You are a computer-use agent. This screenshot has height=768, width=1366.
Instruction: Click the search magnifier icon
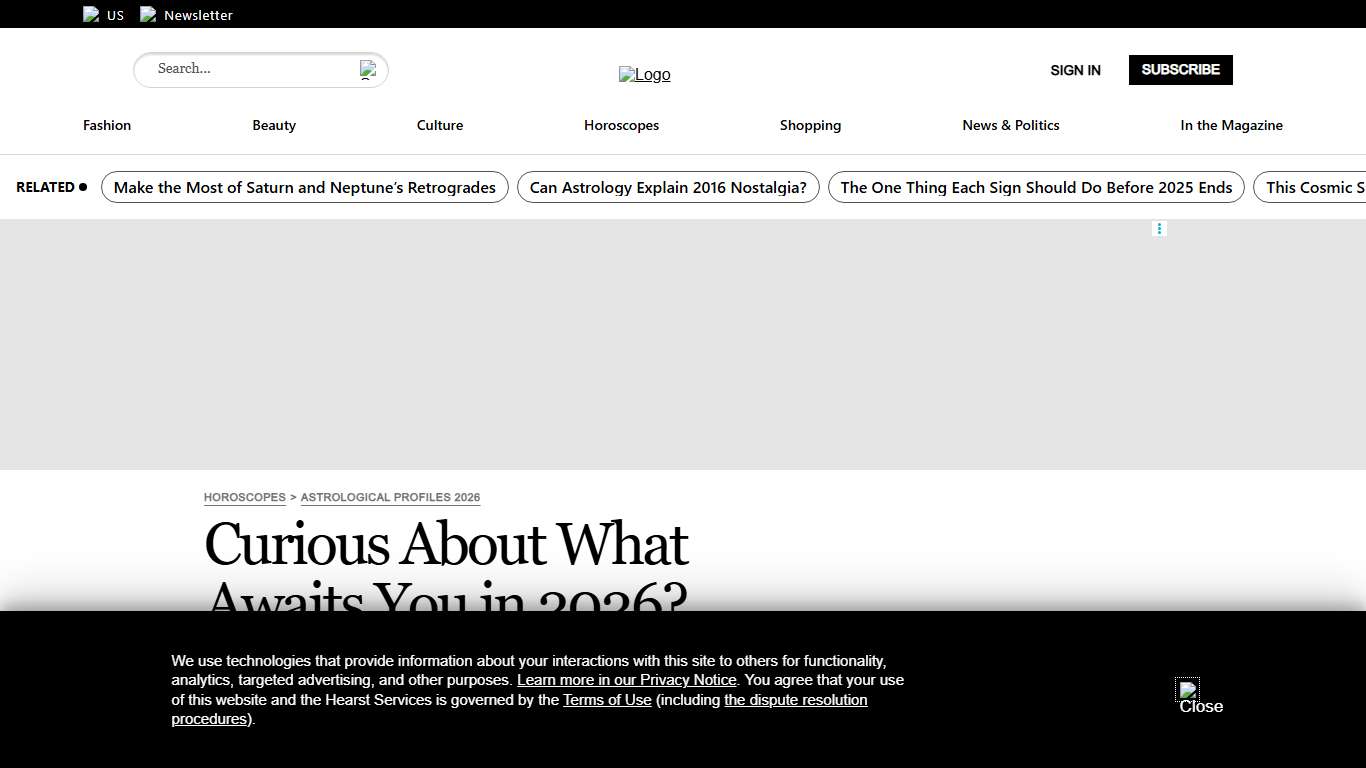pyautogui.click(x=368, y=69)
